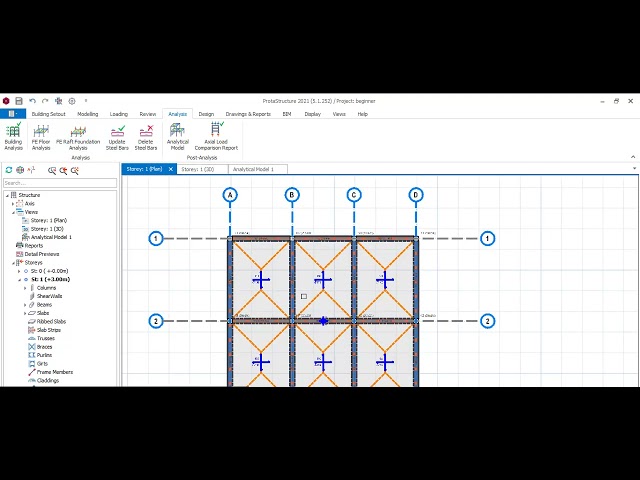
Task: Expand the Axis tree node
Action: 13,204
